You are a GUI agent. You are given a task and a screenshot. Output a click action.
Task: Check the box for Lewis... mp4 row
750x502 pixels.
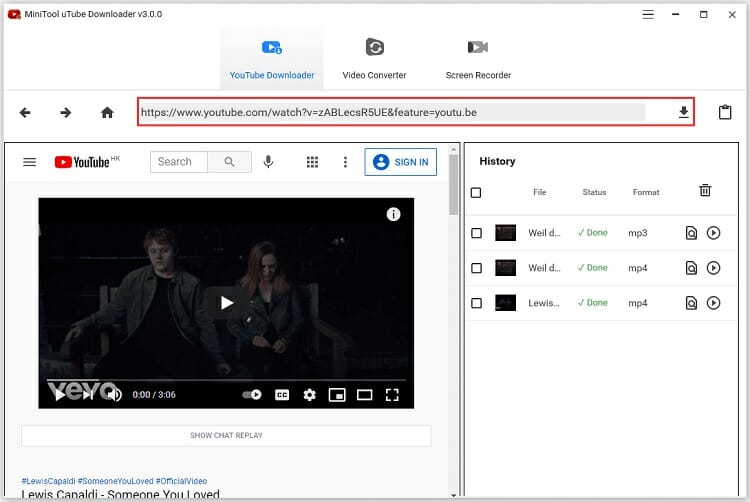tap(476, 303)
